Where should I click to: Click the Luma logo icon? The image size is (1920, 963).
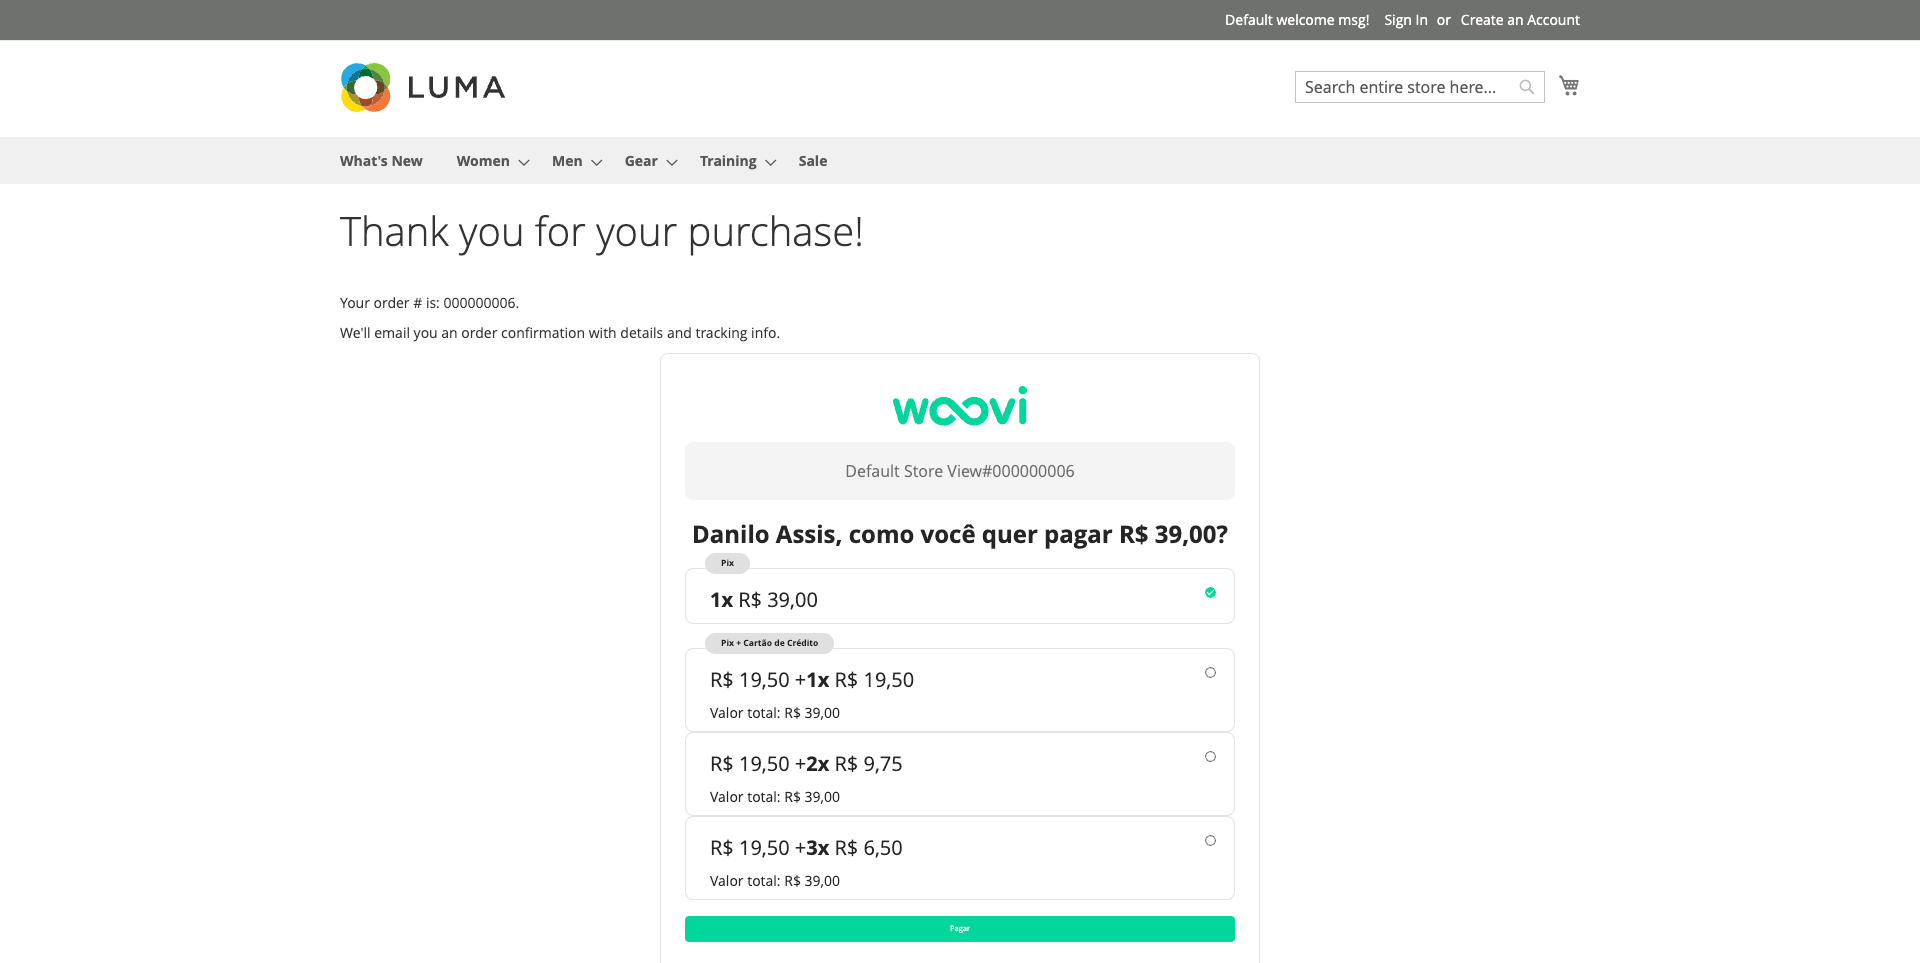click(x=366, y=88)
